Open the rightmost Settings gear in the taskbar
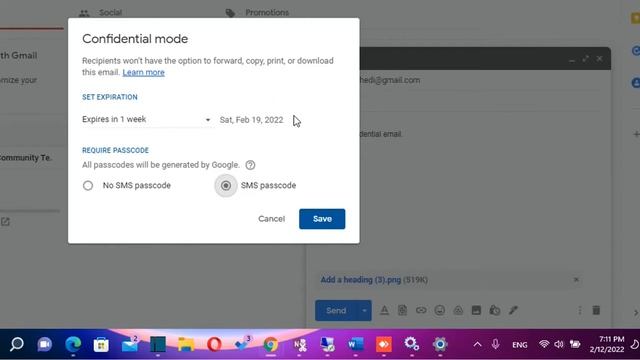This screenshot has height=360, width=640. 440,344
